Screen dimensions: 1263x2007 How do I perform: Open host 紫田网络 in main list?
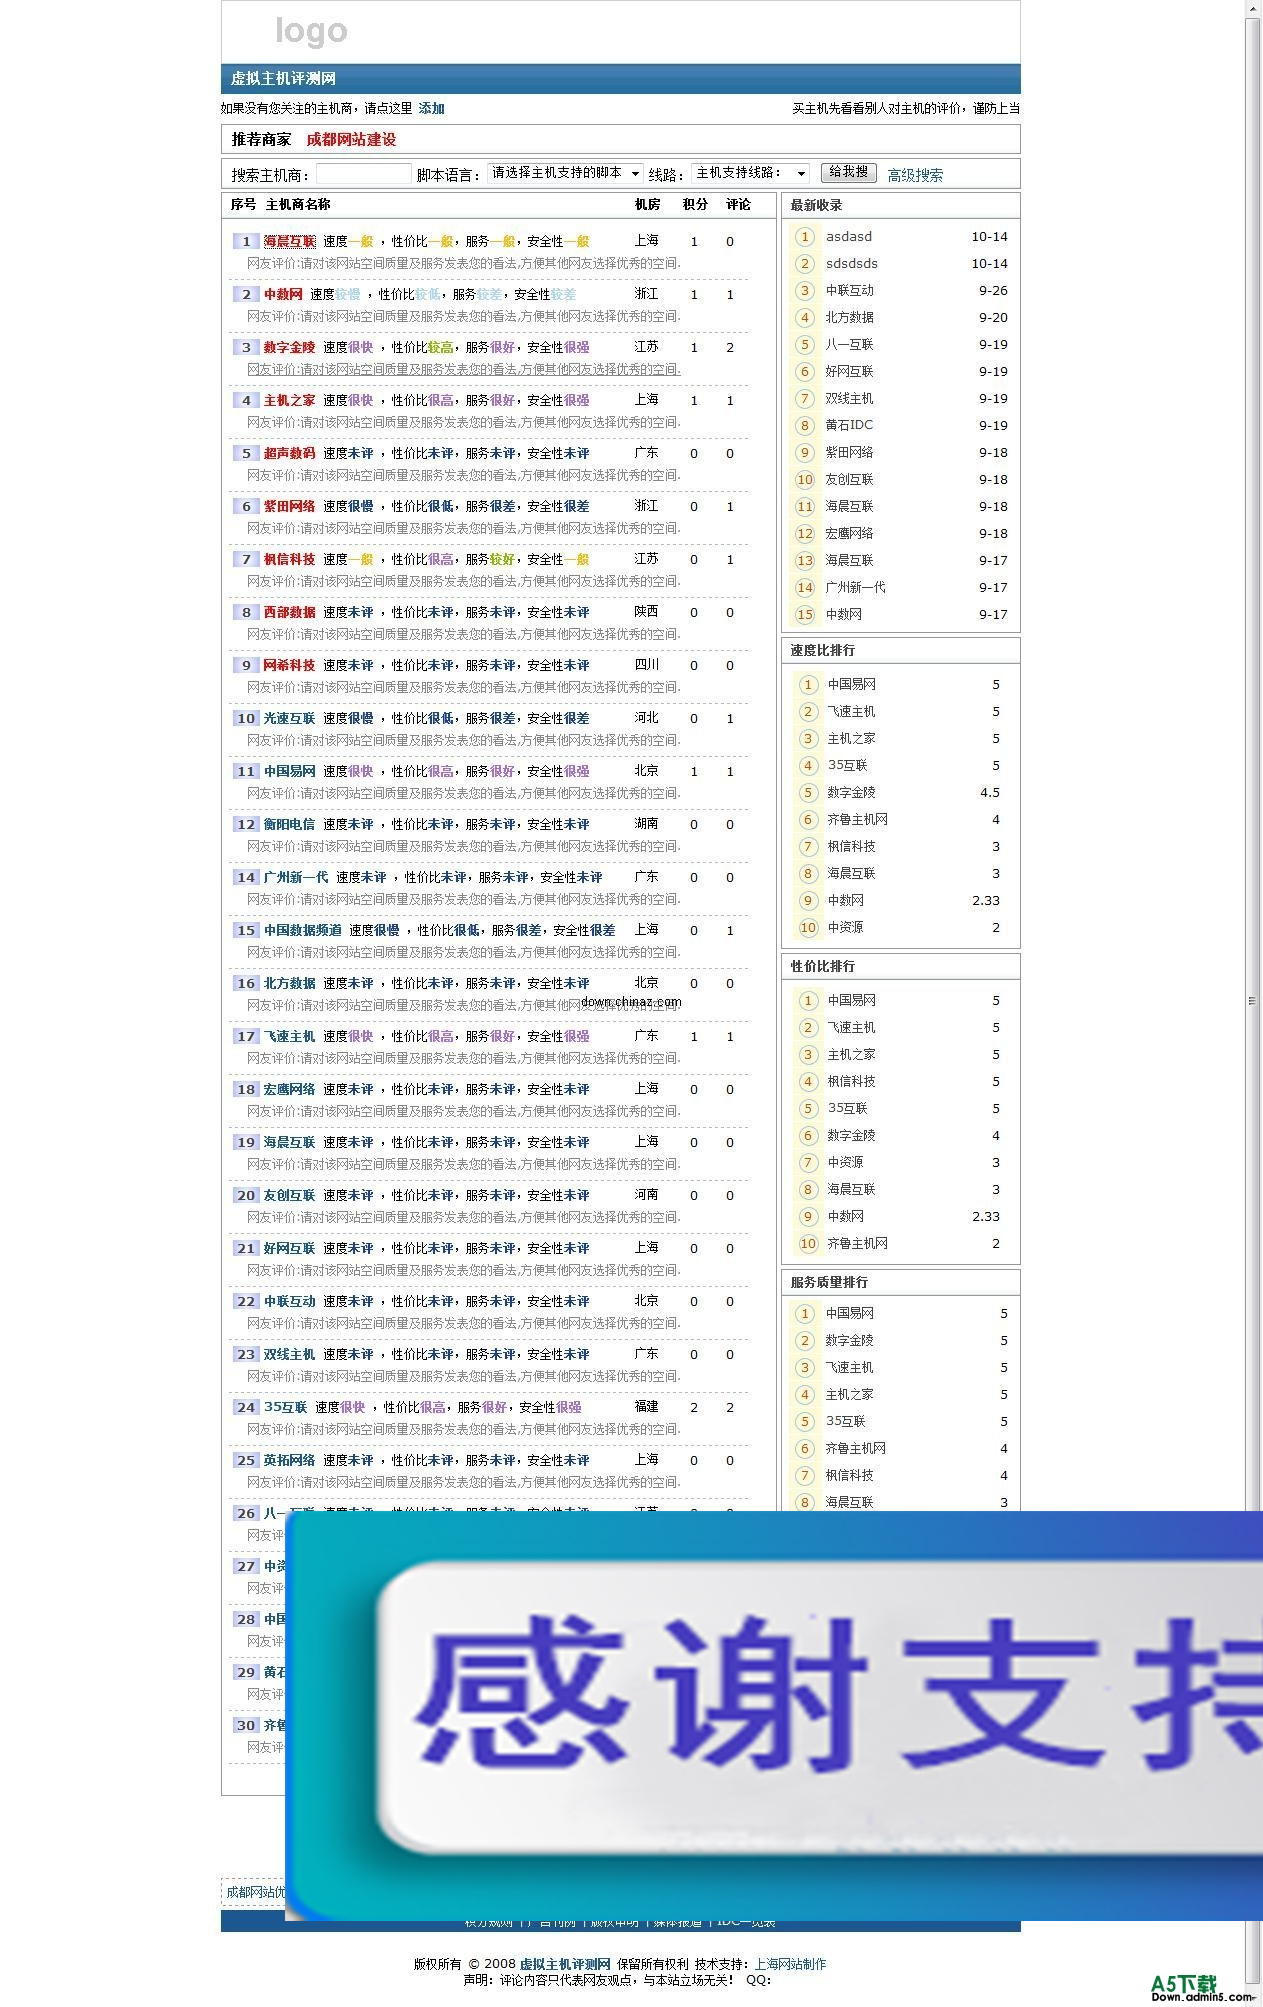289,506
